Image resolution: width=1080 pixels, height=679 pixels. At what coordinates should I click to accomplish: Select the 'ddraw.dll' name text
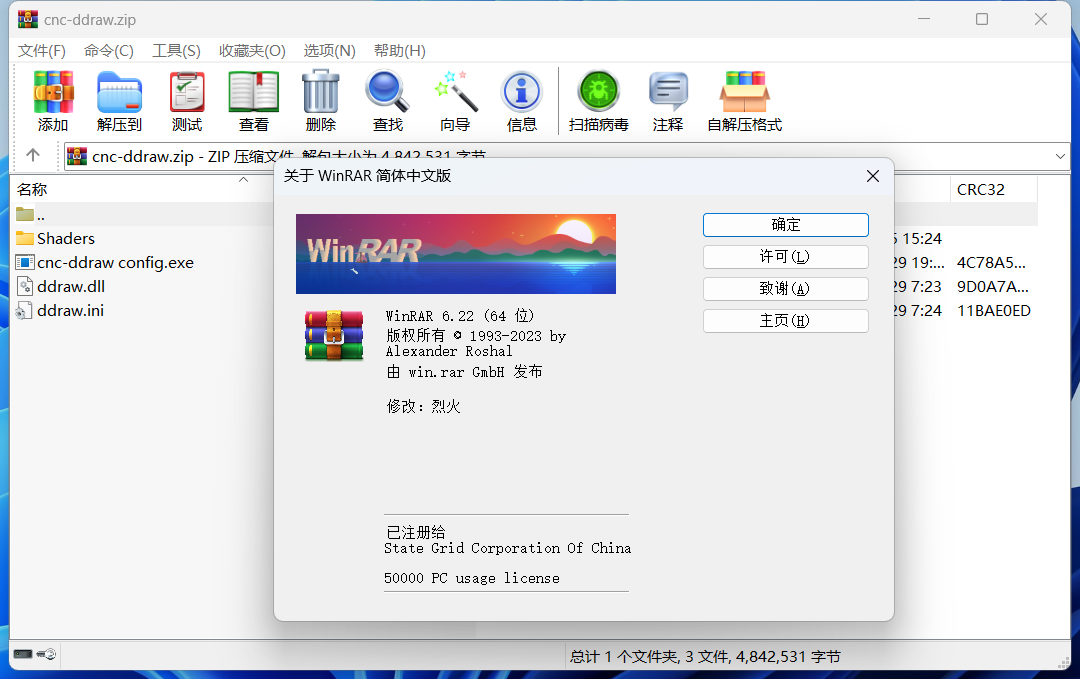click(71, 286)
